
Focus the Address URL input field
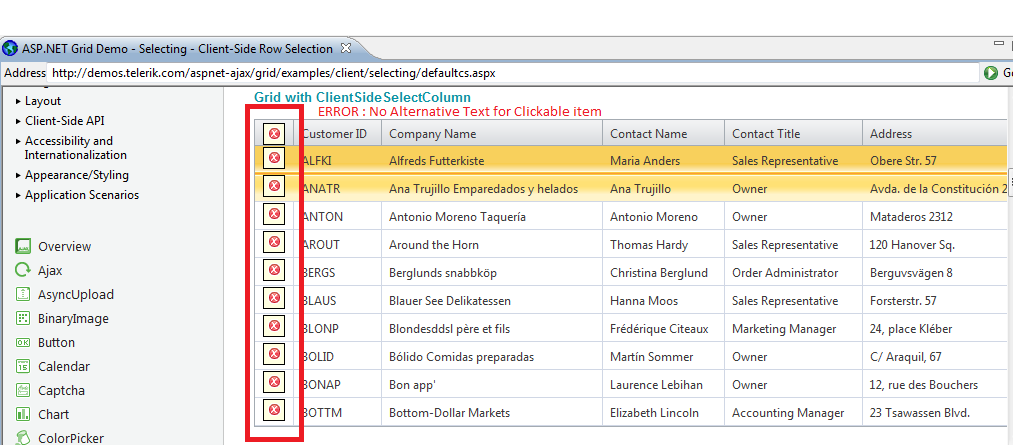coord(510,73)
